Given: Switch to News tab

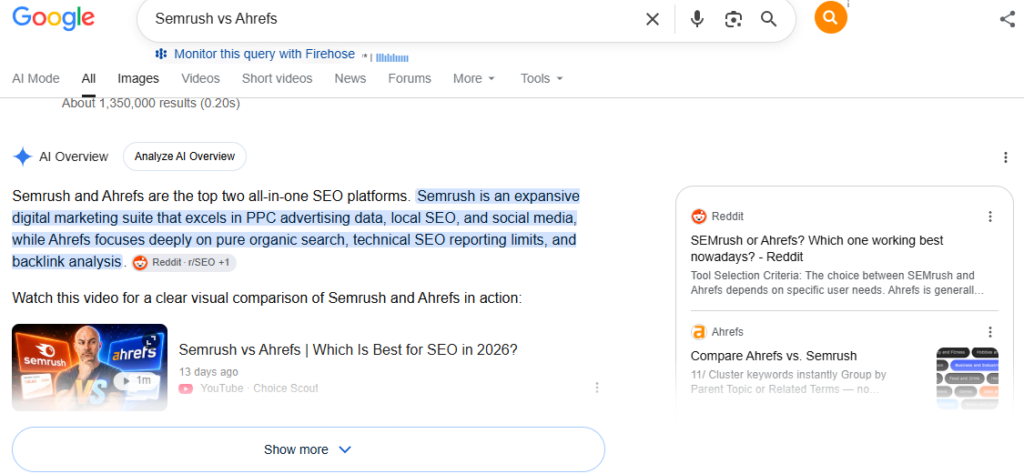Looking at the screenshot, I should pos(350,79).
